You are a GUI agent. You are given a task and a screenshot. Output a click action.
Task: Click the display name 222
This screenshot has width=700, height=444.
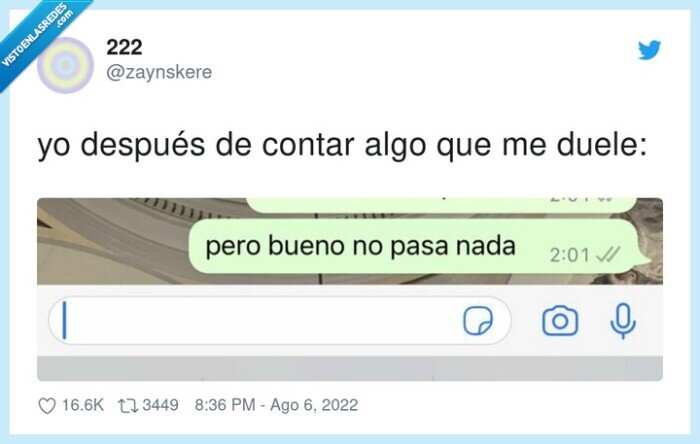point(124,47)
